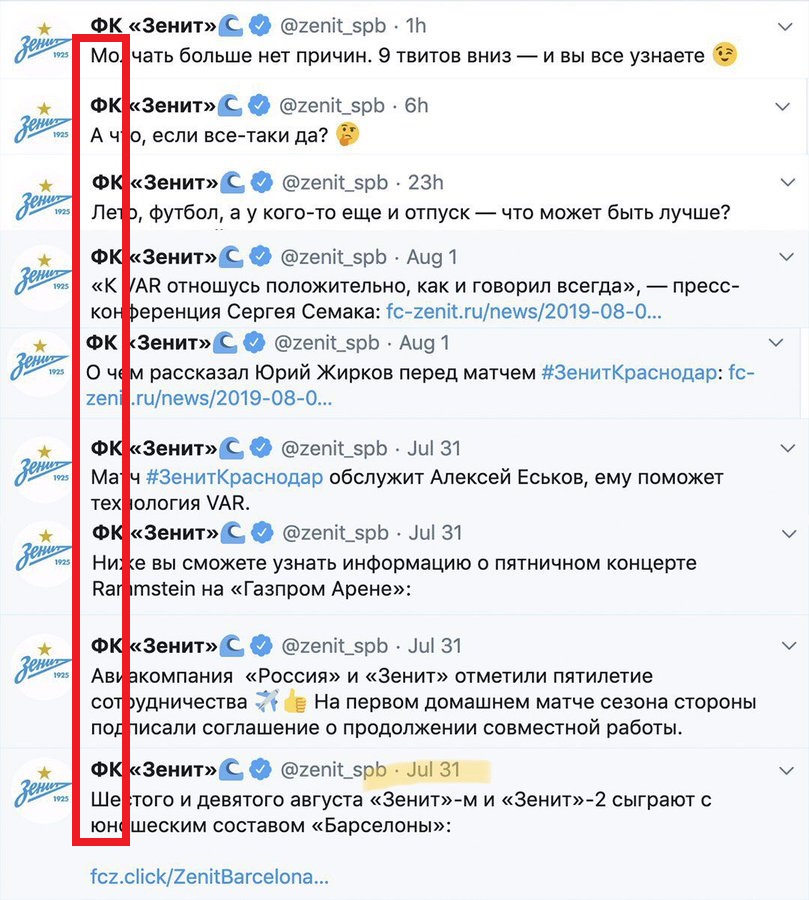Open the fcz.click/ZenitBarcelona link
This screenshot has width=809, height=900.
(x=210, y=876)
